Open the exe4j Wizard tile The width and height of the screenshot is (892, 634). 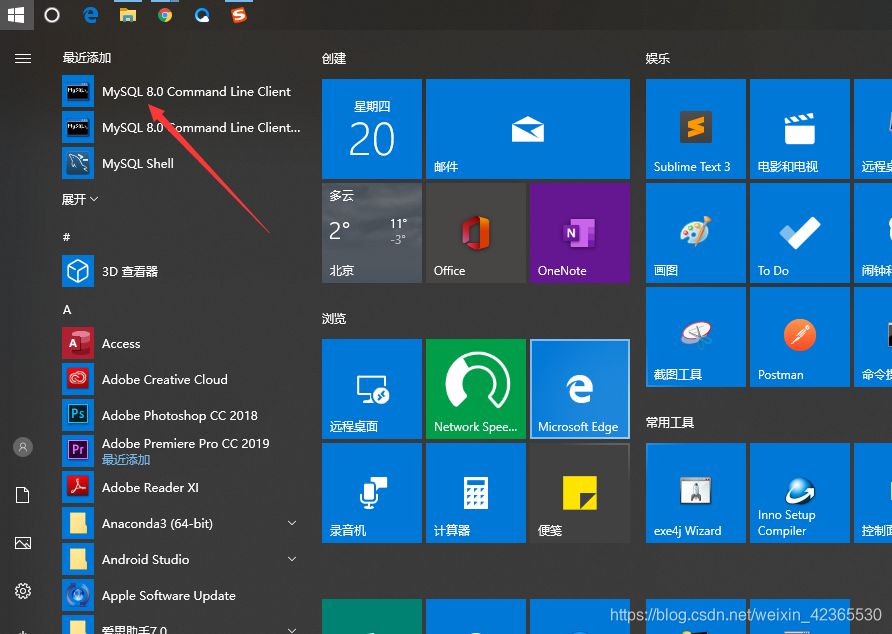tap(696, 493)
